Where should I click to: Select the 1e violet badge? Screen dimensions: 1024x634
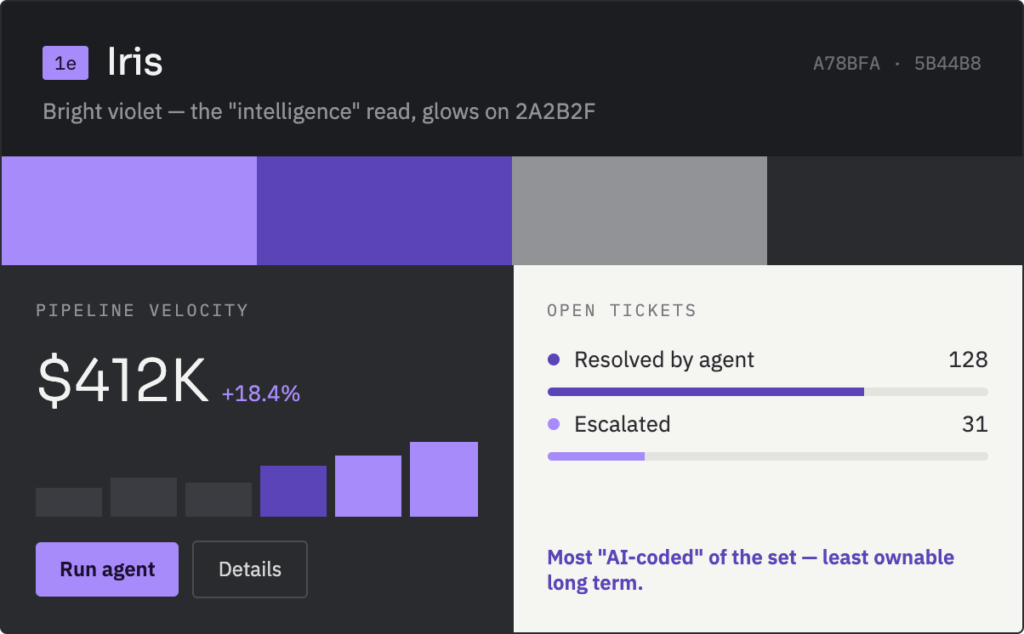(65, 63)
